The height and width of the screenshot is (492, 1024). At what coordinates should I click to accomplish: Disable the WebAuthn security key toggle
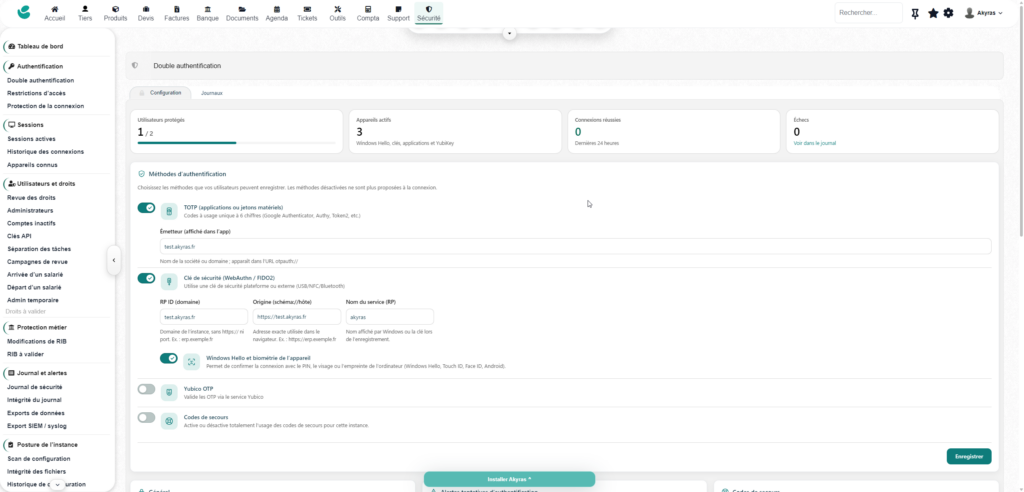coord(146,278)
